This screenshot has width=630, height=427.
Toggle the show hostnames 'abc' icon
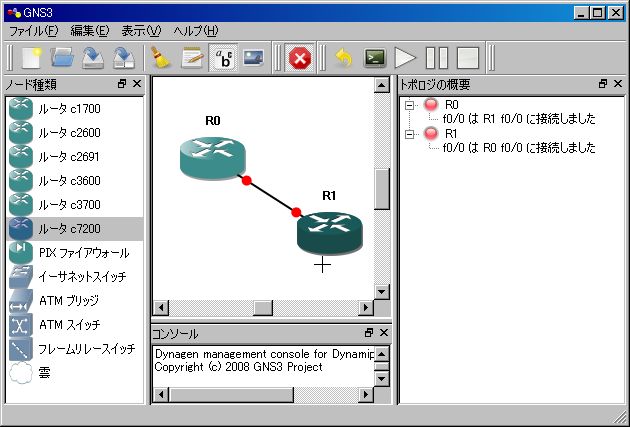click(x=223, y=58)
